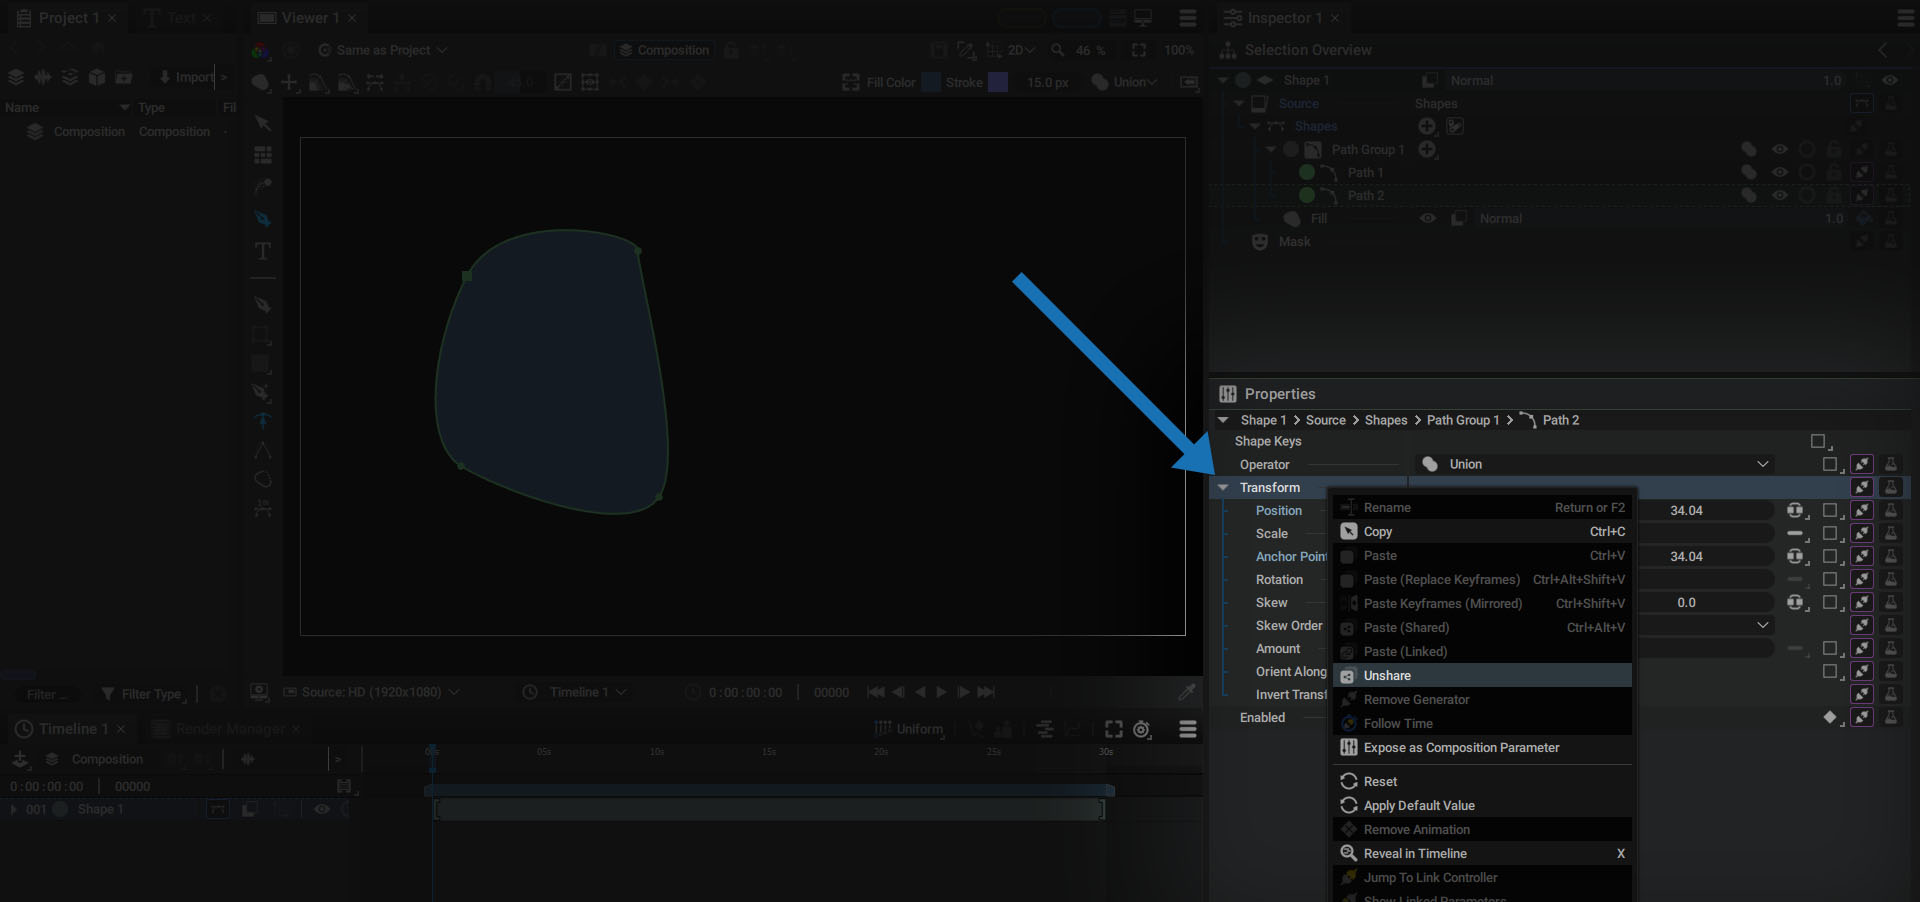Open the Operator Union dropdown
Screen dimensions: 1920x902
(x=1595, y=464)
